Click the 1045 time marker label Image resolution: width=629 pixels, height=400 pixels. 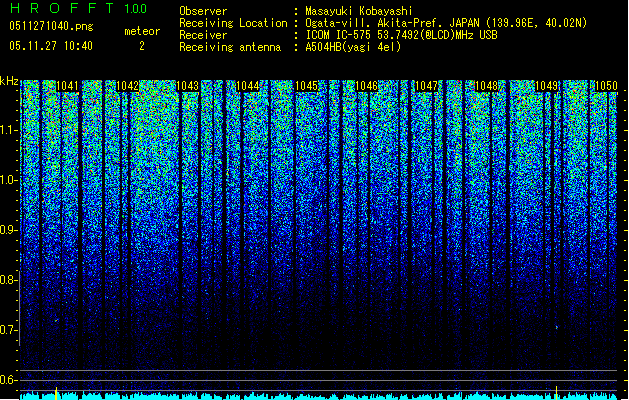pyautogui.click(x=307, y=86)
